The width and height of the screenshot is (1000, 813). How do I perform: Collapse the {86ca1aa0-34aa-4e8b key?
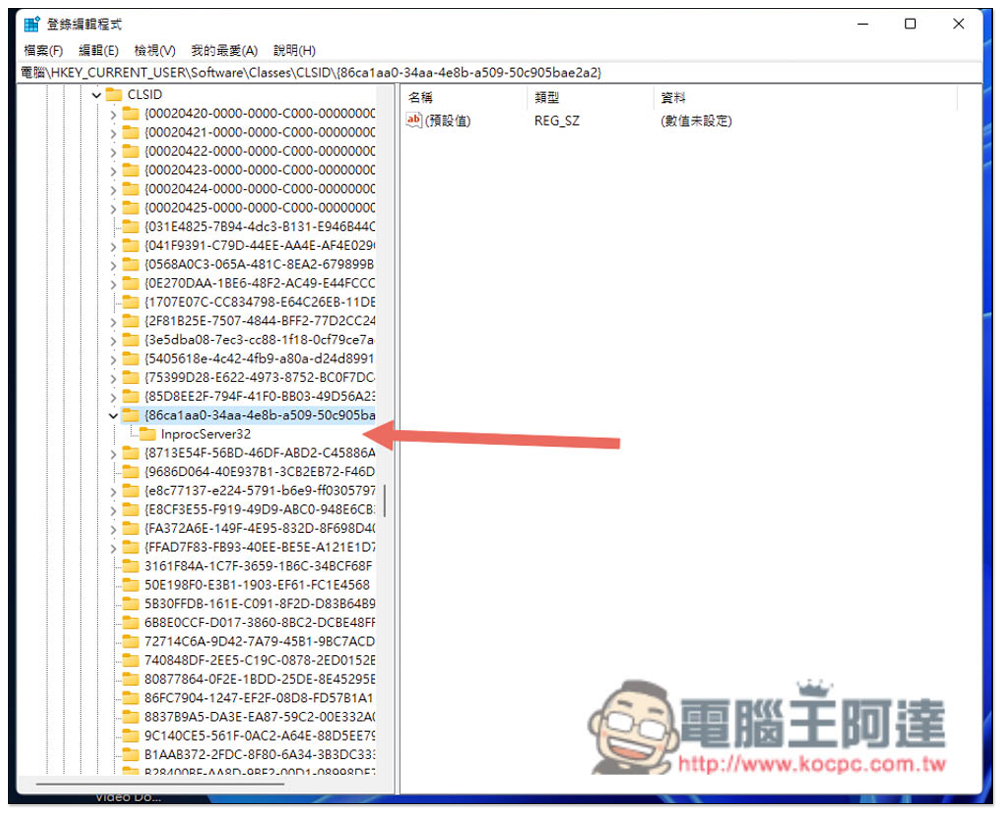[113, 416]
